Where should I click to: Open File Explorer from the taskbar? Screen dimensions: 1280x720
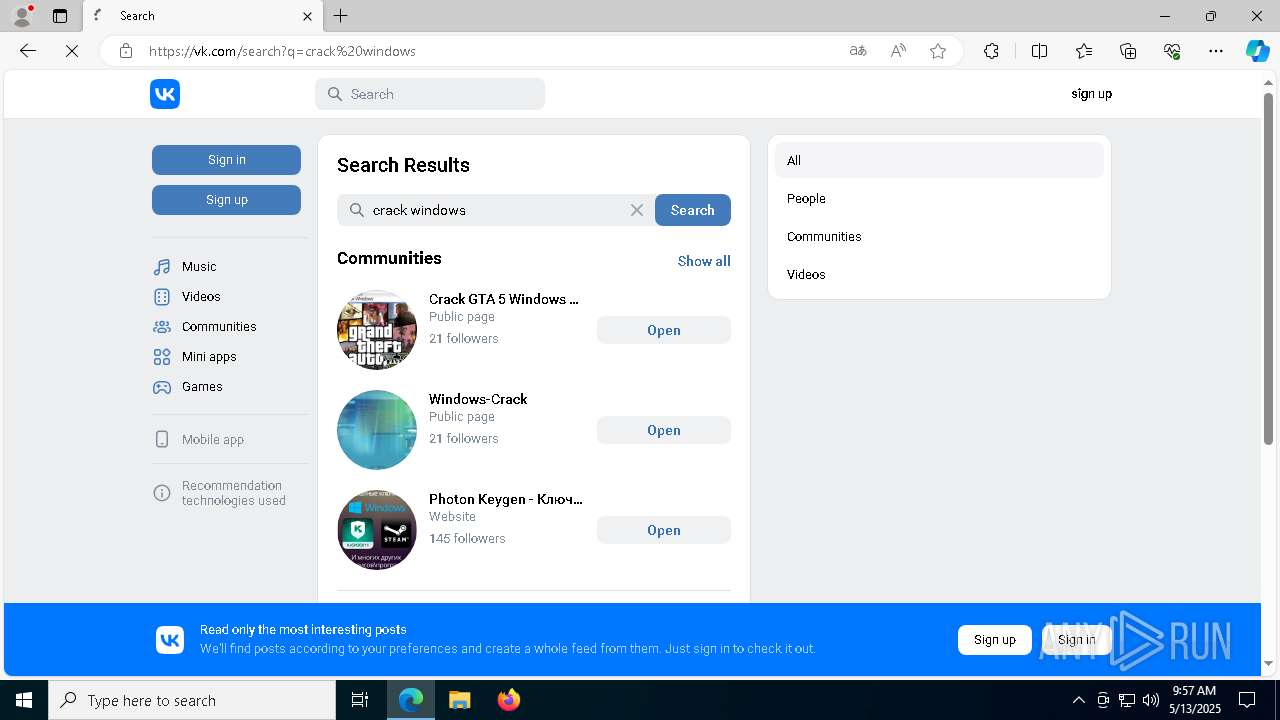[460, 700]
